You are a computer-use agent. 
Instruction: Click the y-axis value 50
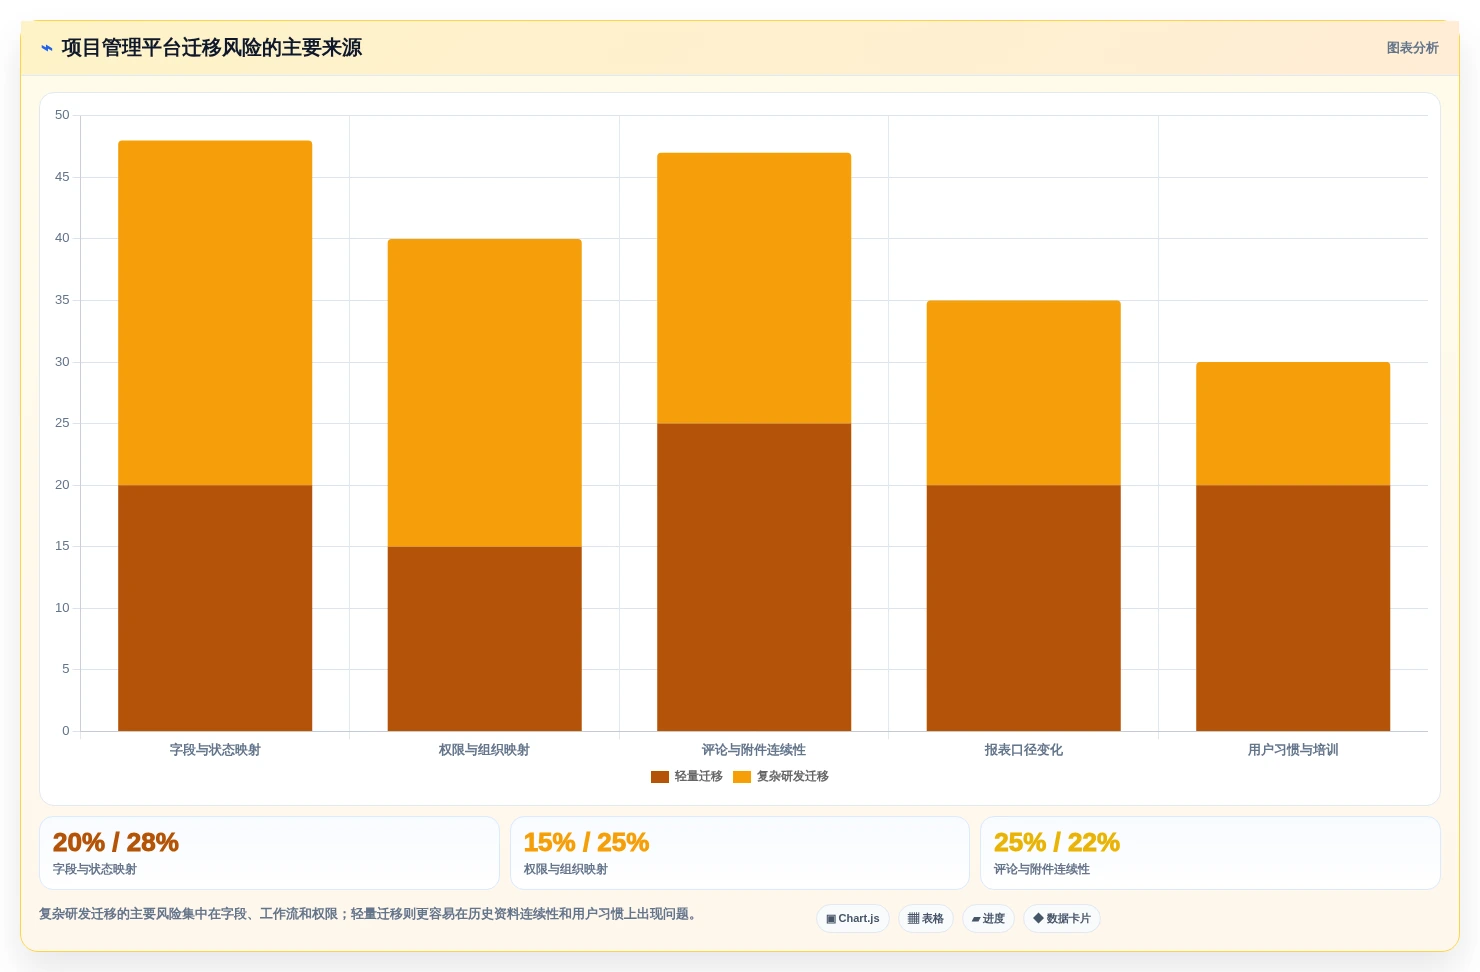[62, 115]
